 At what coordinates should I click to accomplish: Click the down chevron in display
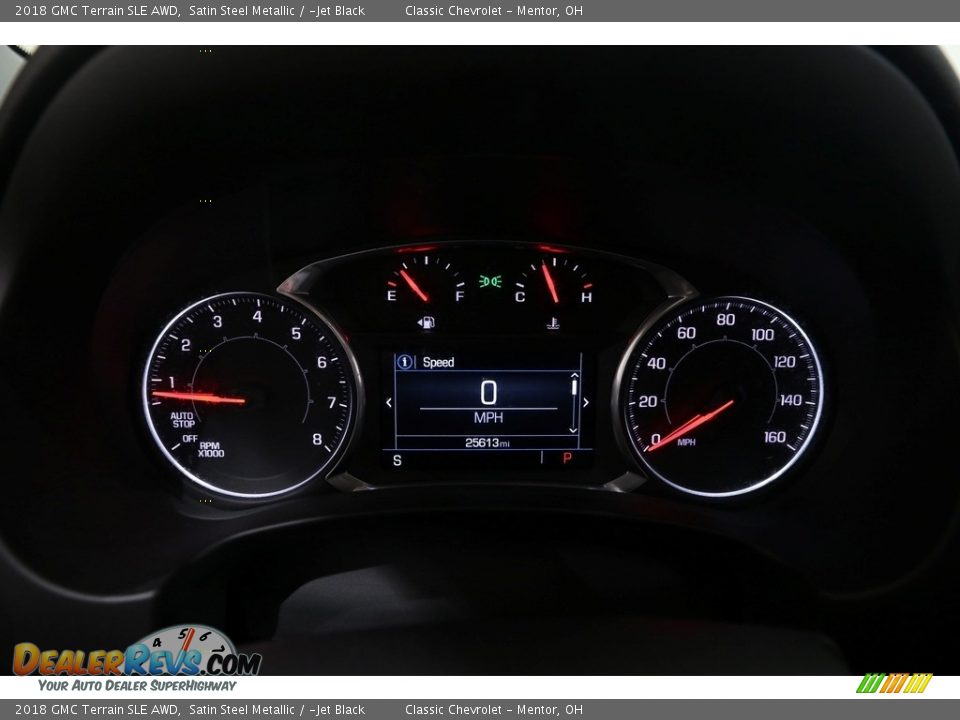pos(573,429)
